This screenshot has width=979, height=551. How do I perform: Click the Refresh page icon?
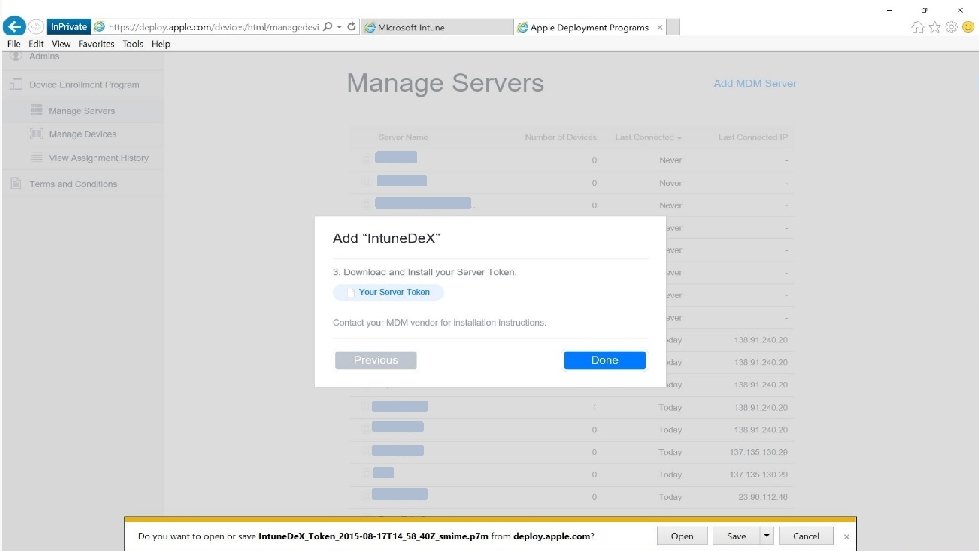(352, 27)
